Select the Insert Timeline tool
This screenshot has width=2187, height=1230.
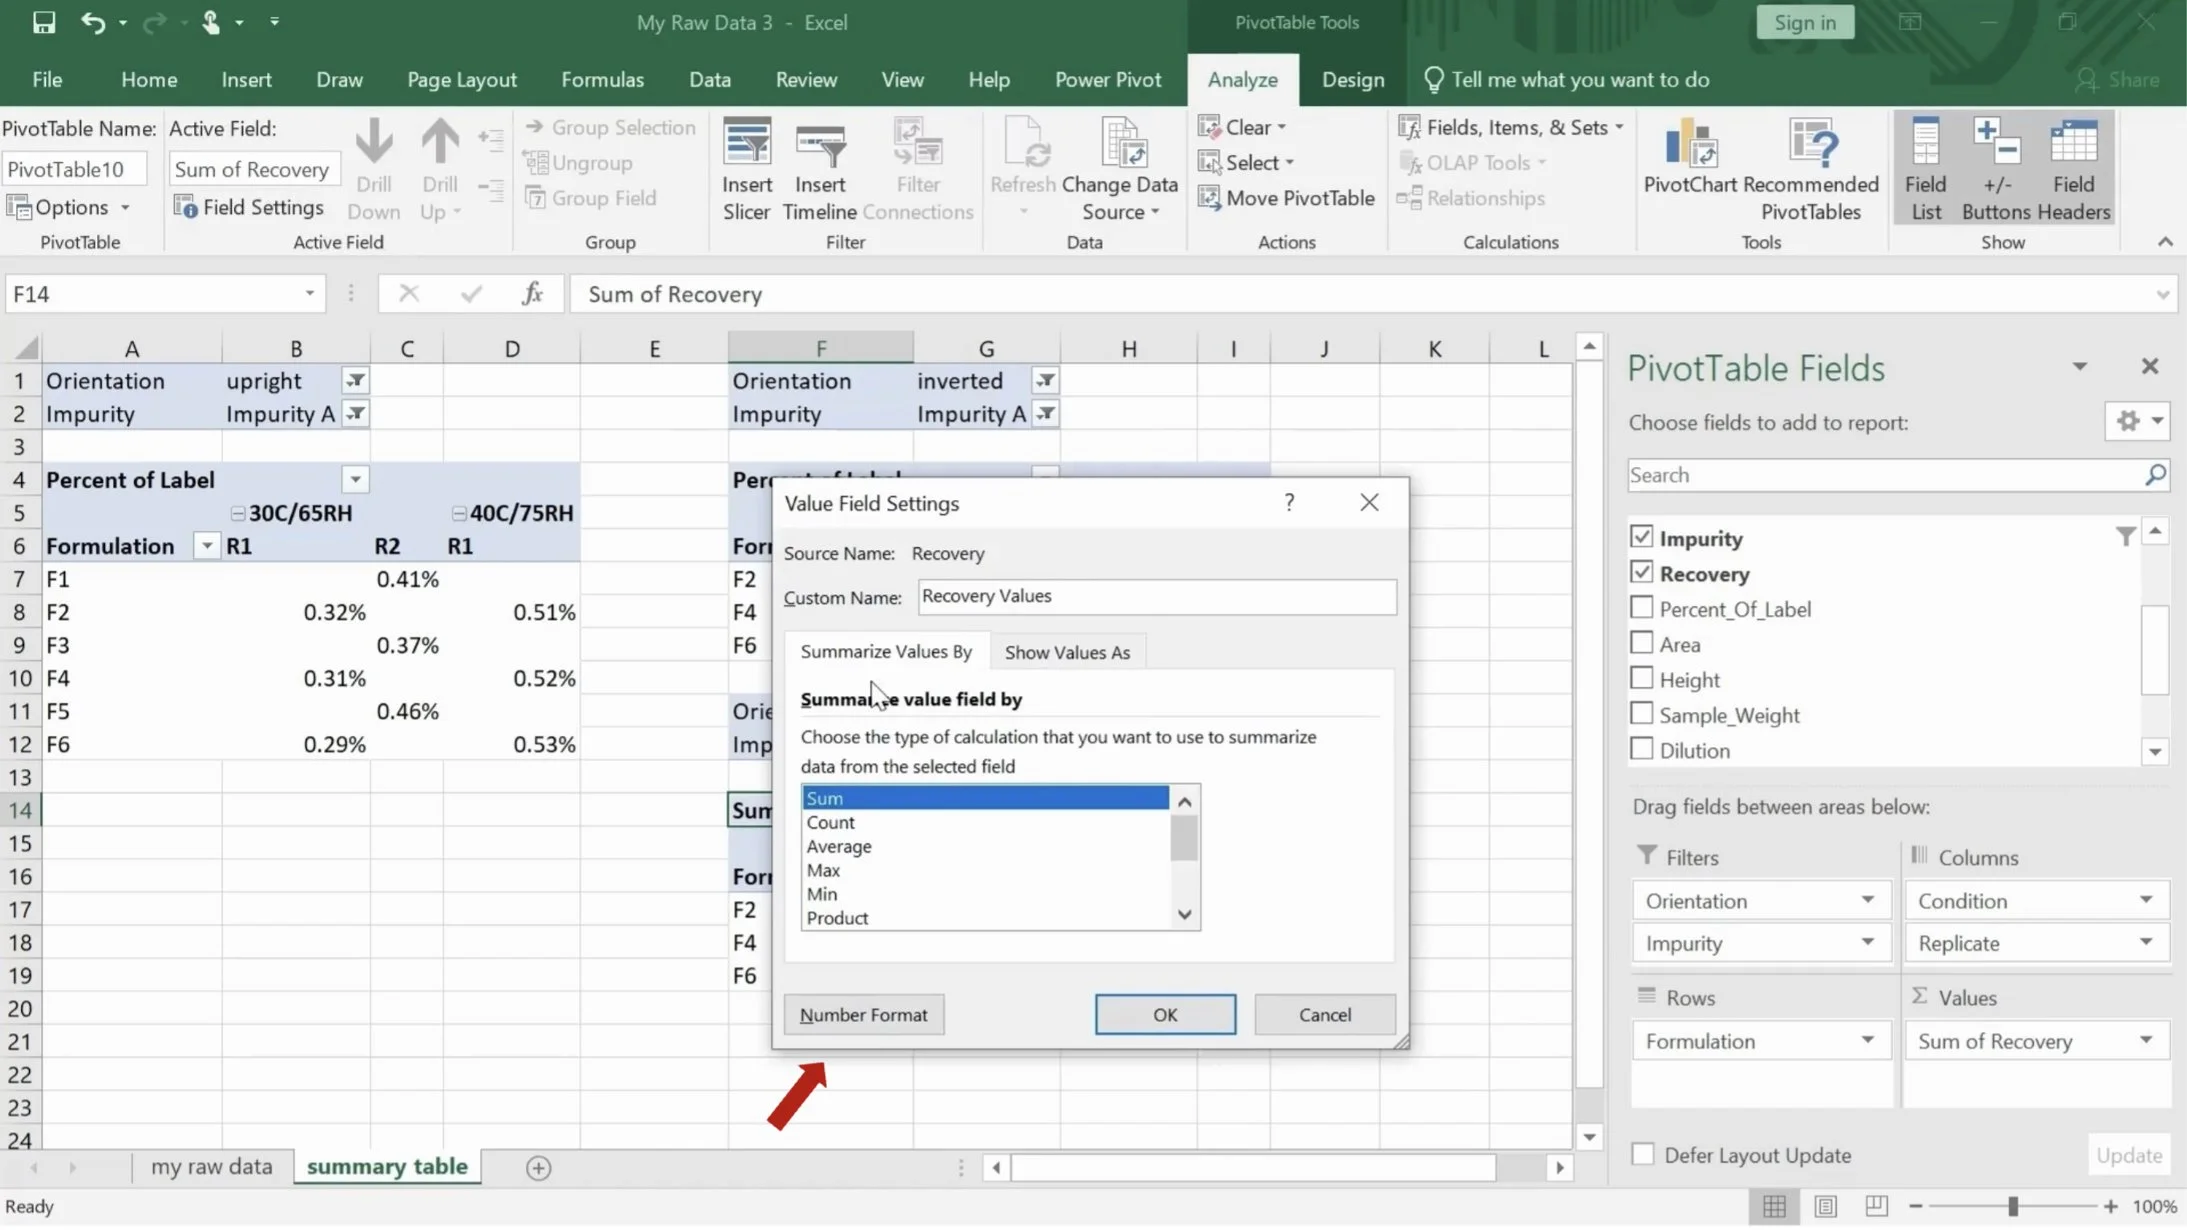[819, 168]
